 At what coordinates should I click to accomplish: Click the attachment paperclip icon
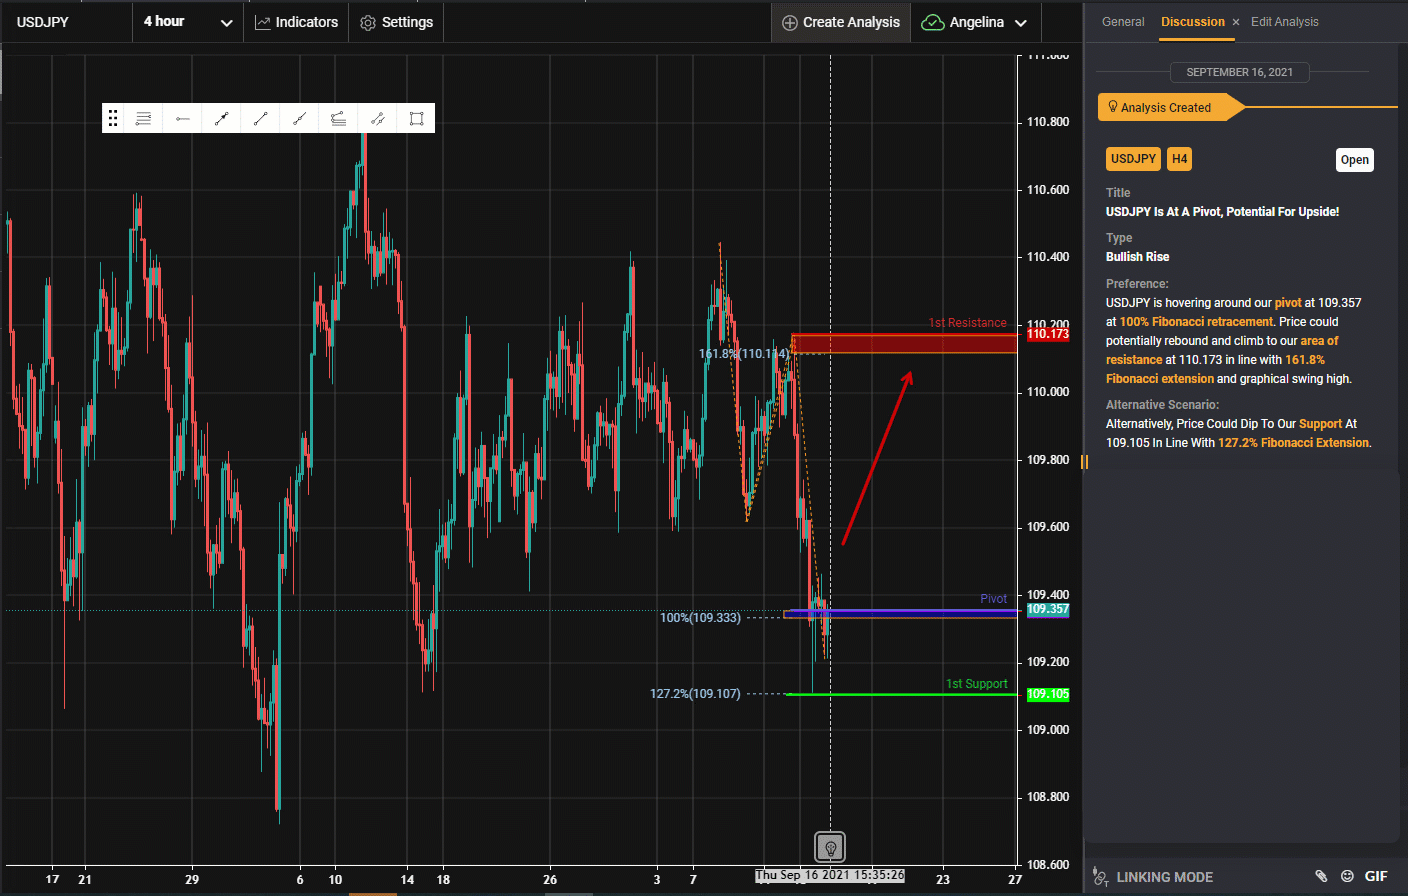coord(1320,876)
